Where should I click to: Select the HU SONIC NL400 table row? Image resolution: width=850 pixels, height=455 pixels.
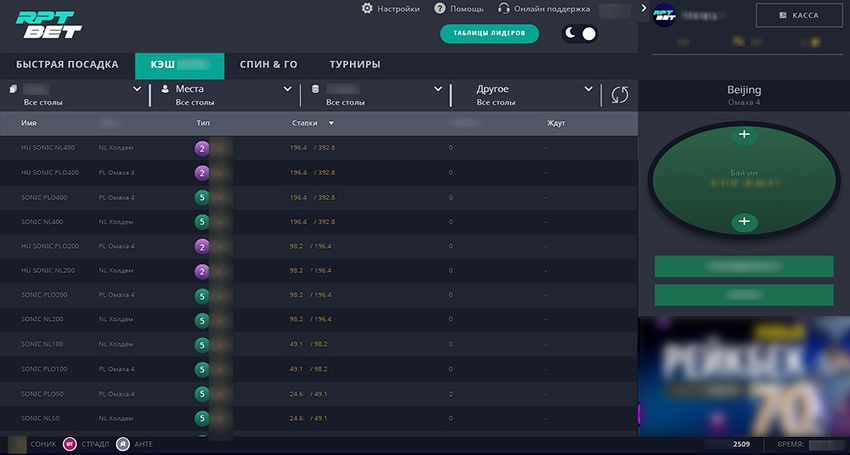tap(300, 147)
